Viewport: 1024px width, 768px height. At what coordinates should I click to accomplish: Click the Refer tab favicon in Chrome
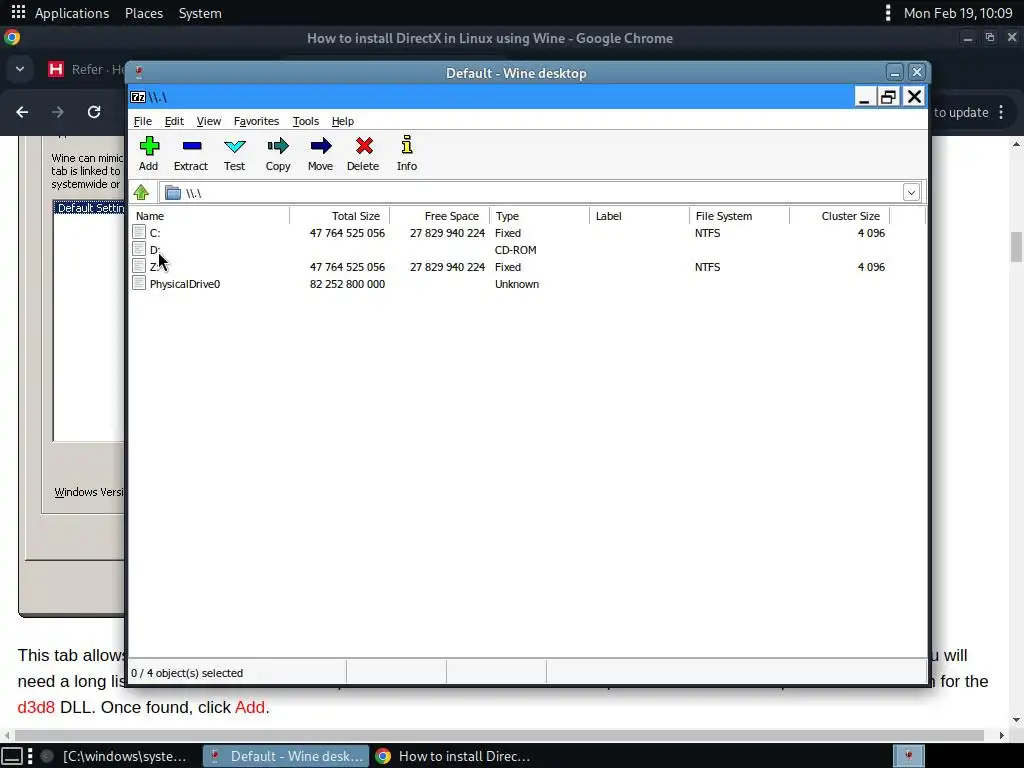click(56, 69)
